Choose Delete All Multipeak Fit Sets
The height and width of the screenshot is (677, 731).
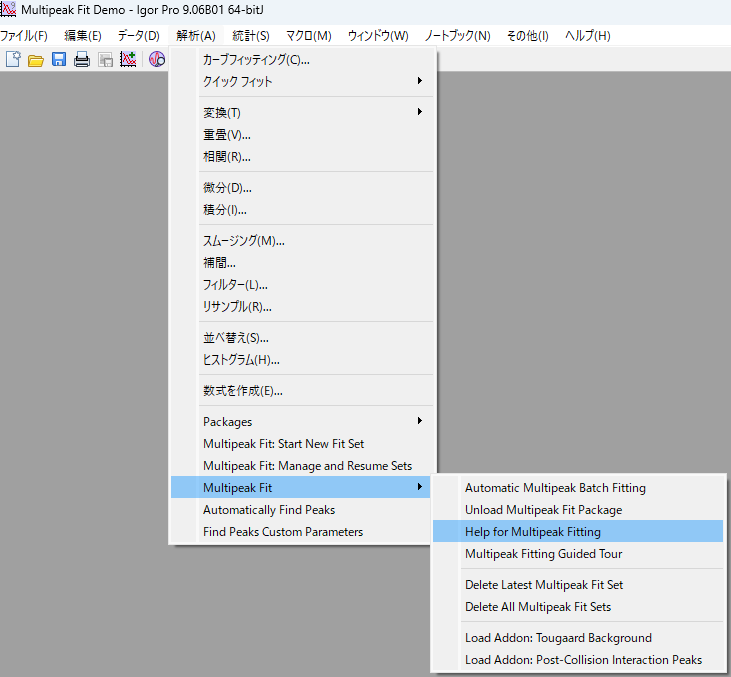pos(578,607)
